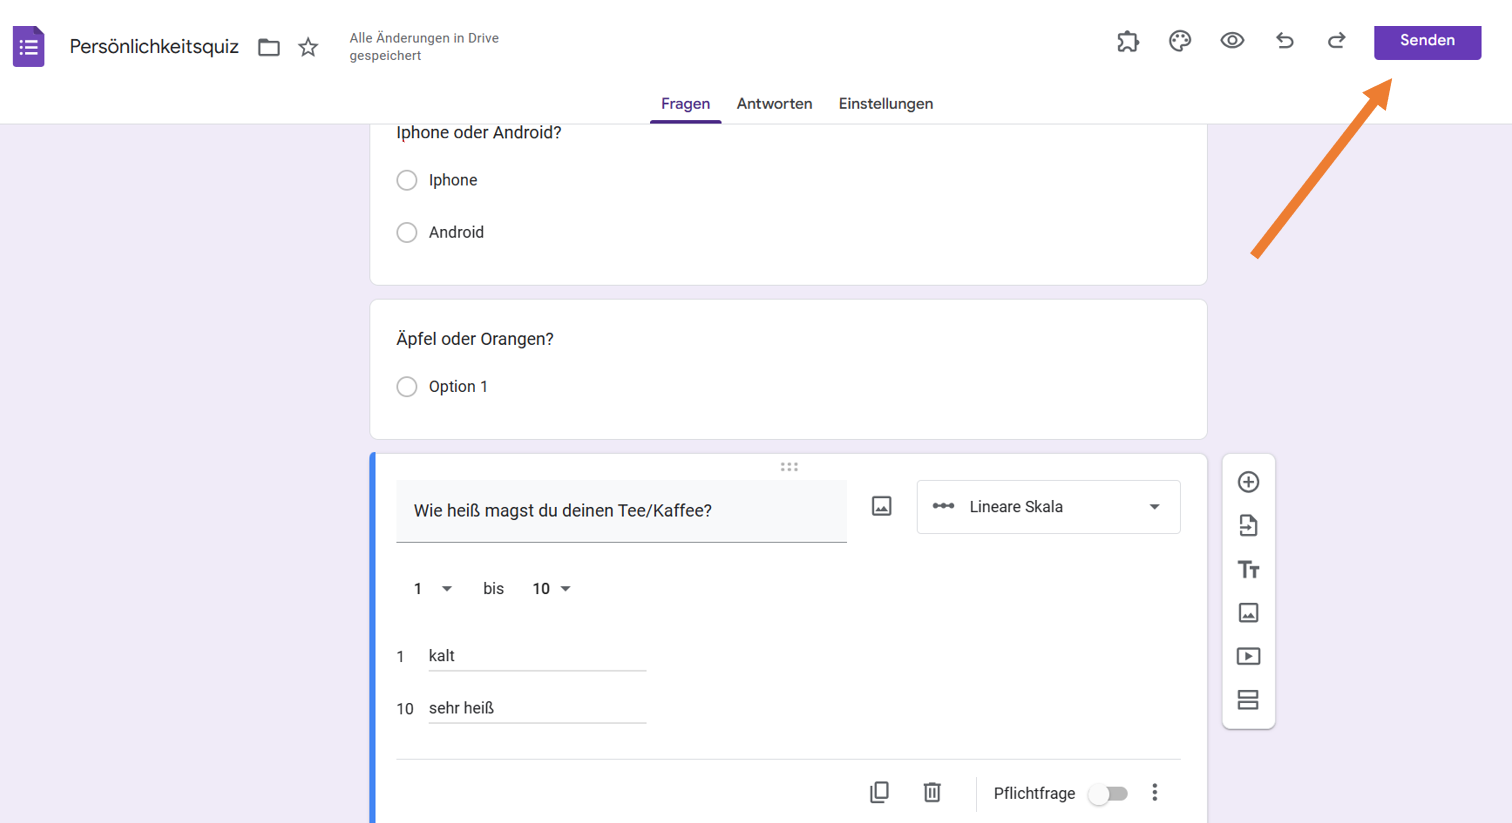Screen dimensions: 1512x823
Task: Click the Senden button
Action: 1427,41
